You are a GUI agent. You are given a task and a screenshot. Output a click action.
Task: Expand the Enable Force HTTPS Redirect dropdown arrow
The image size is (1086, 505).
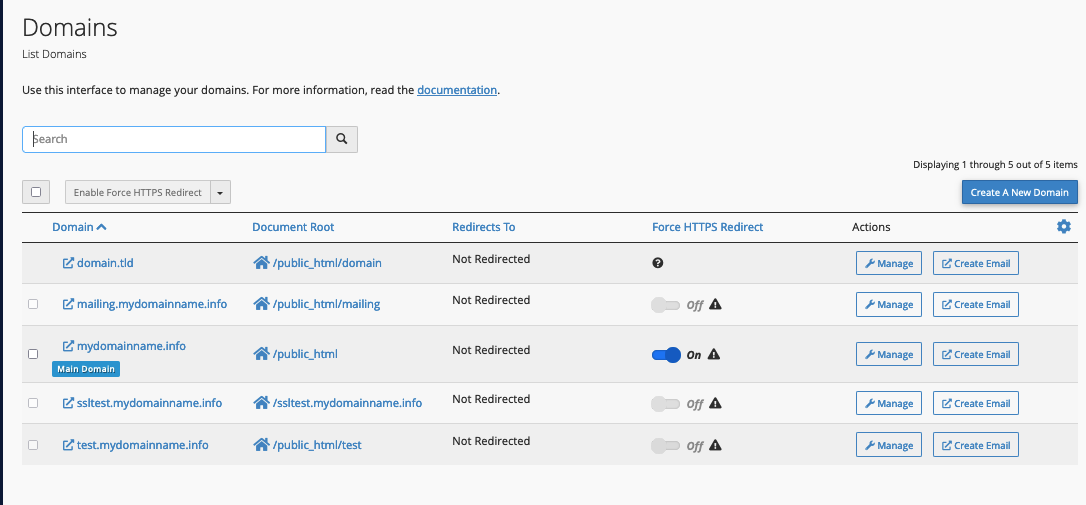(221, 192)
